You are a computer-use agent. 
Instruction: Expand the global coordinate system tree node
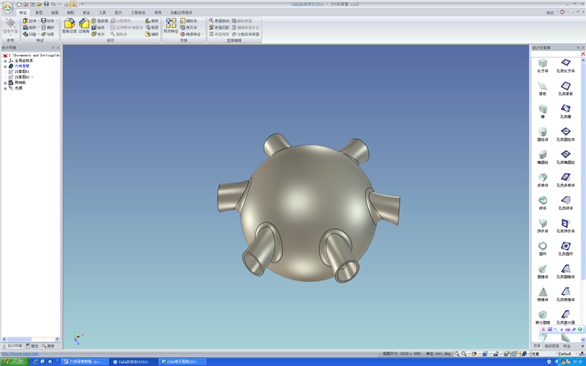[5, 61]
